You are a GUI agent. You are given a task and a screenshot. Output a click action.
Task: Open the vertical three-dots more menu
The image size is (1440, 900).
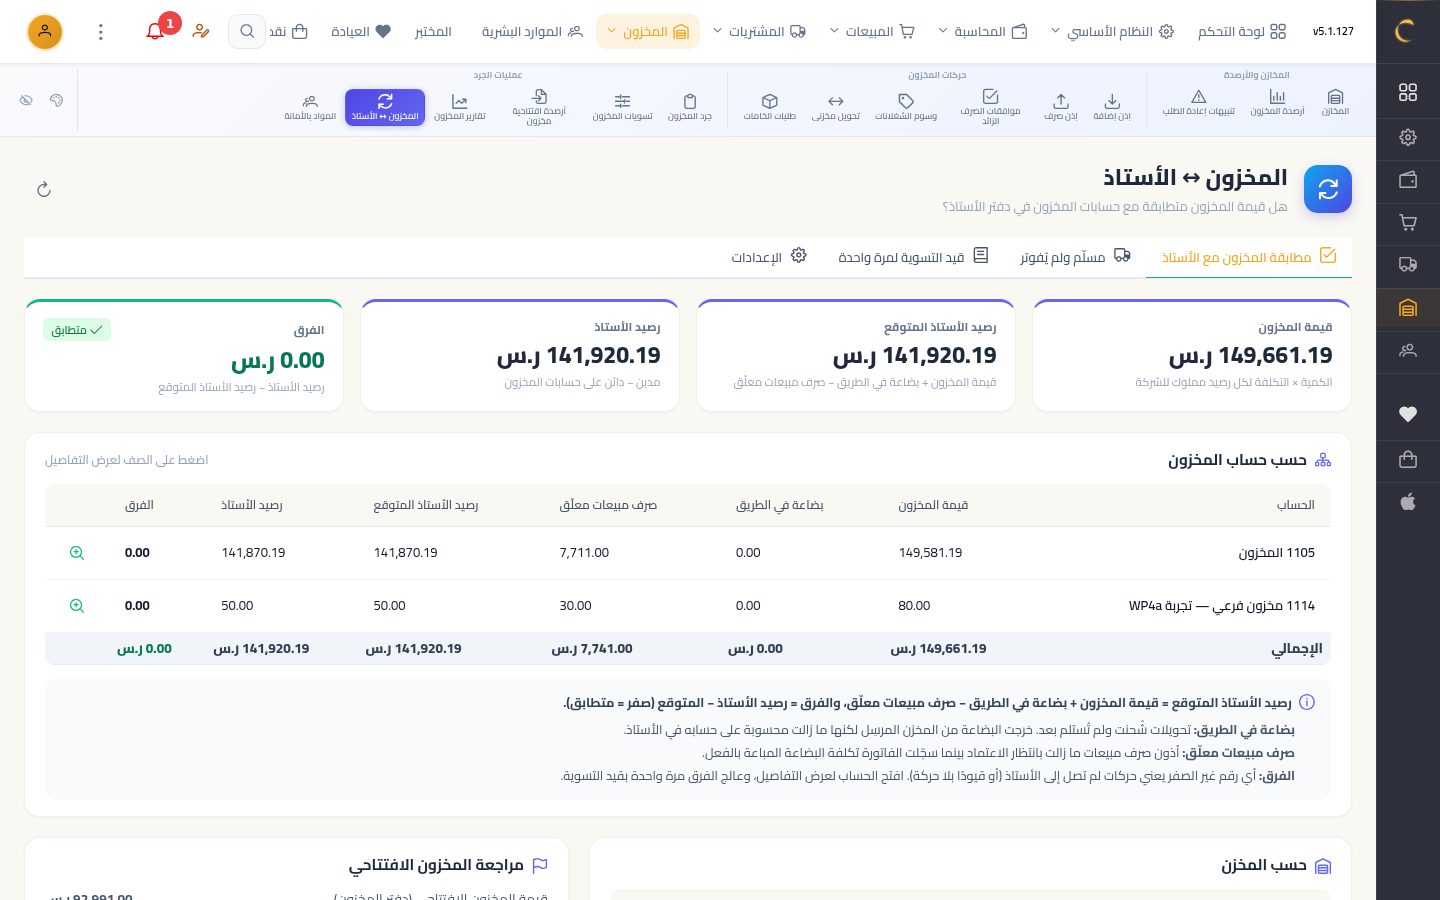[101, 32]
